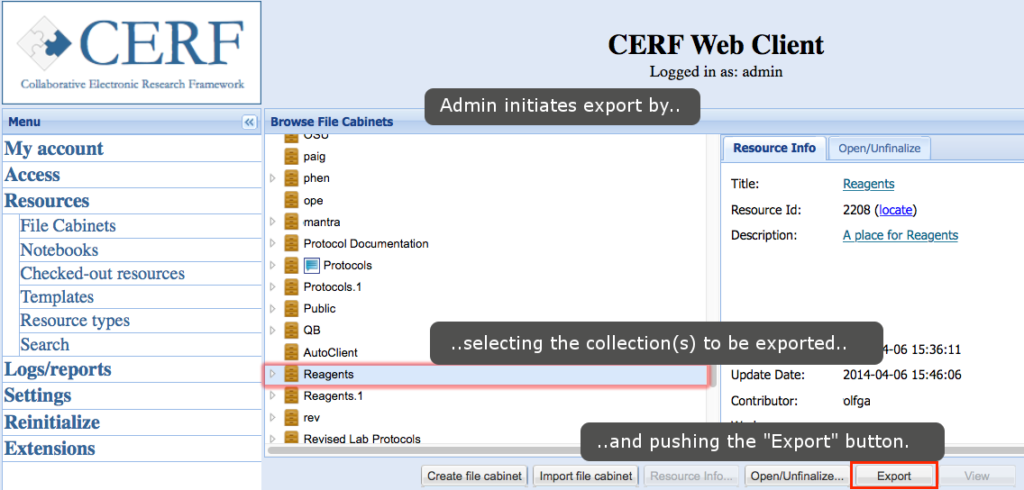The width and height of the screenshot is (1024, 490).
Task: Open Resource types in menu
Action: click(75, 321)
